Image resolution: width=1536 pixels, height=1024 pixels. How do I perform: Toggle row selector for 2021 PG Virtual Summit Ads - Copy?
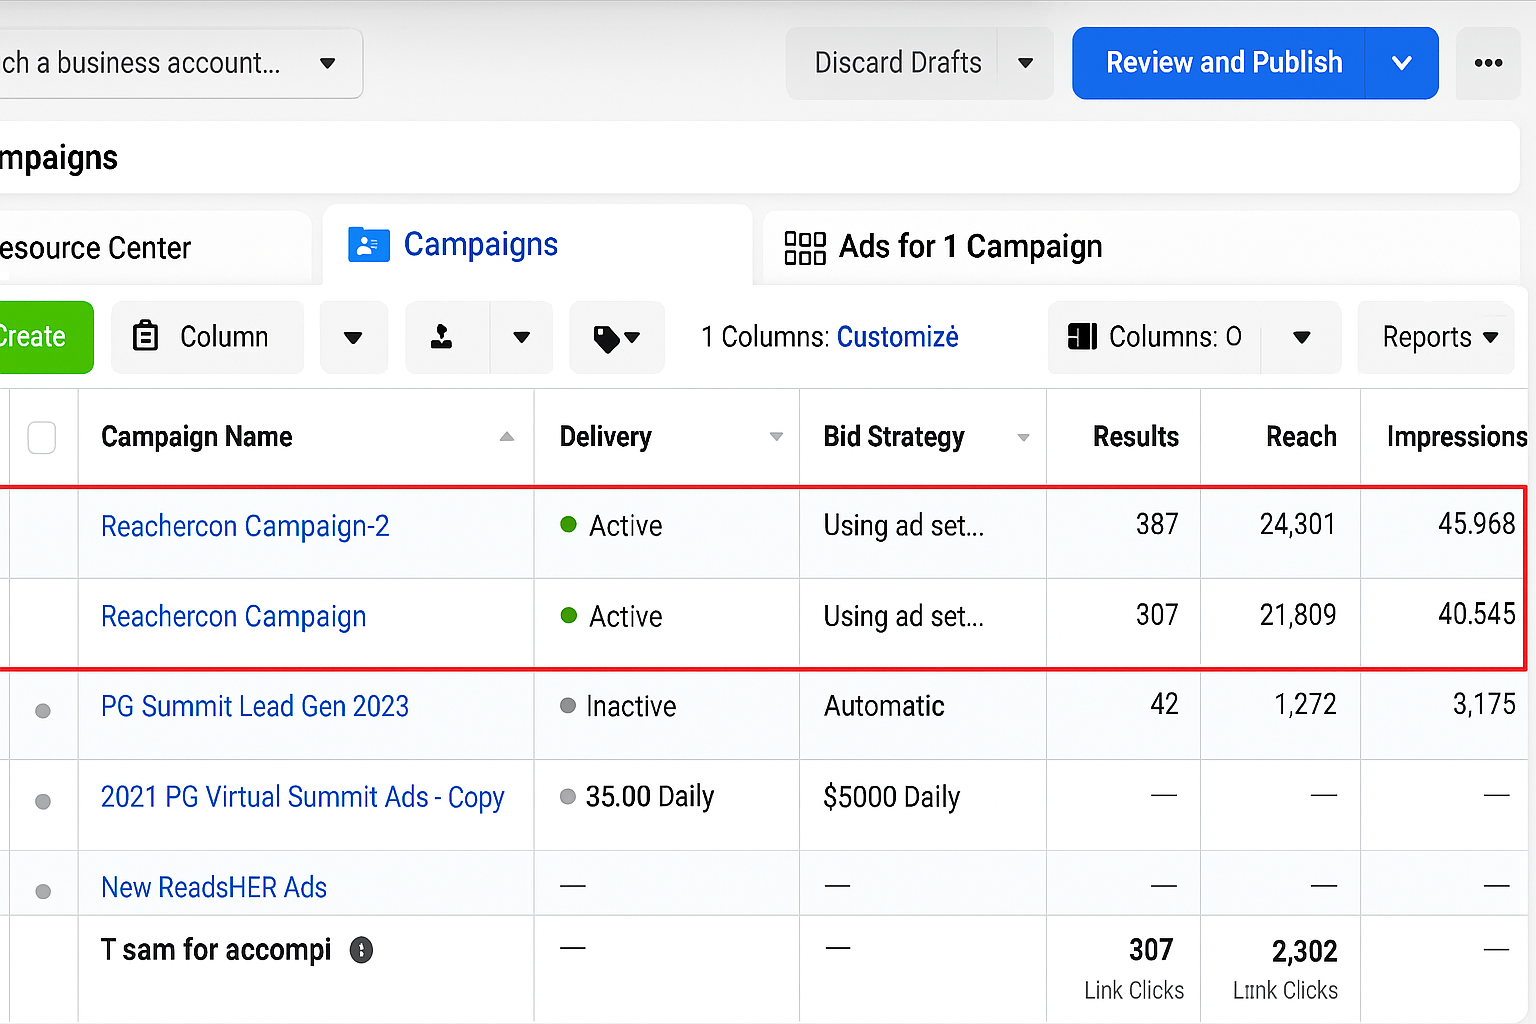click(x=43, y=801)
